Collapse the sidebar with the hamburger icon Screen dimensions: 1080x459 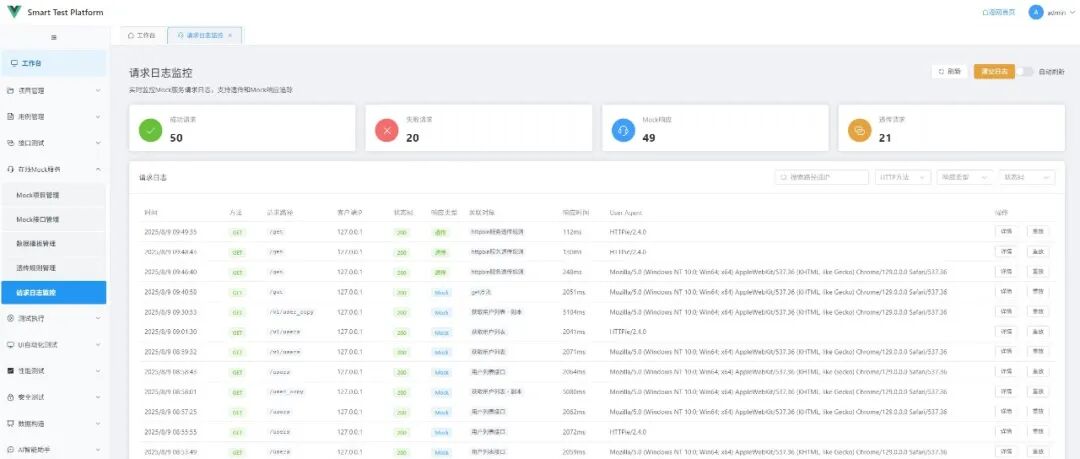point(54,37)
